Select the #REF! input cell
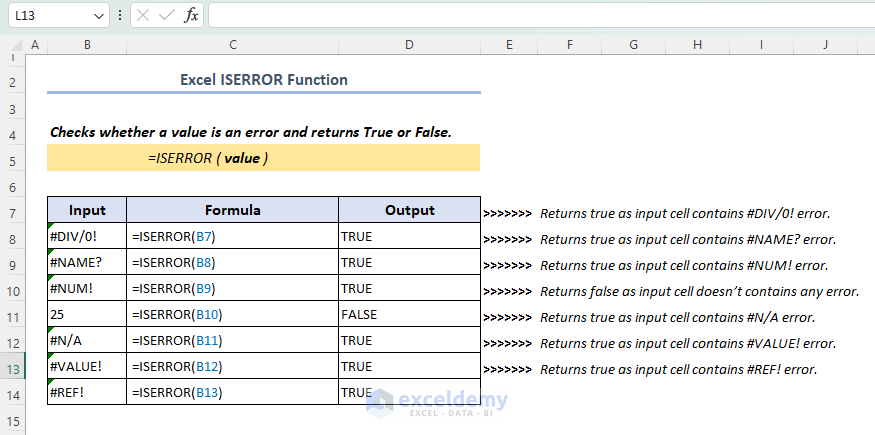This screenshot has height=435, width=875. (87, 392)
